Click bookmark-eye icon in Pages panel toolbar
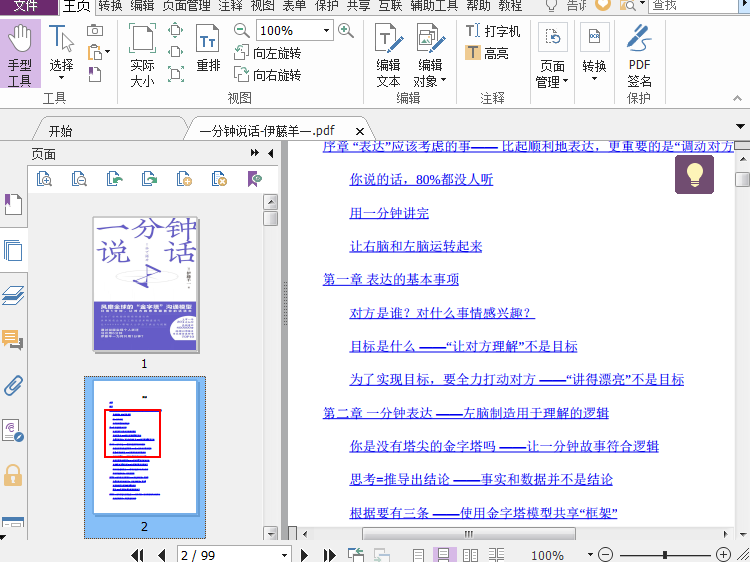750x562 pixels. pyautogui.click(x=254, y=179)
